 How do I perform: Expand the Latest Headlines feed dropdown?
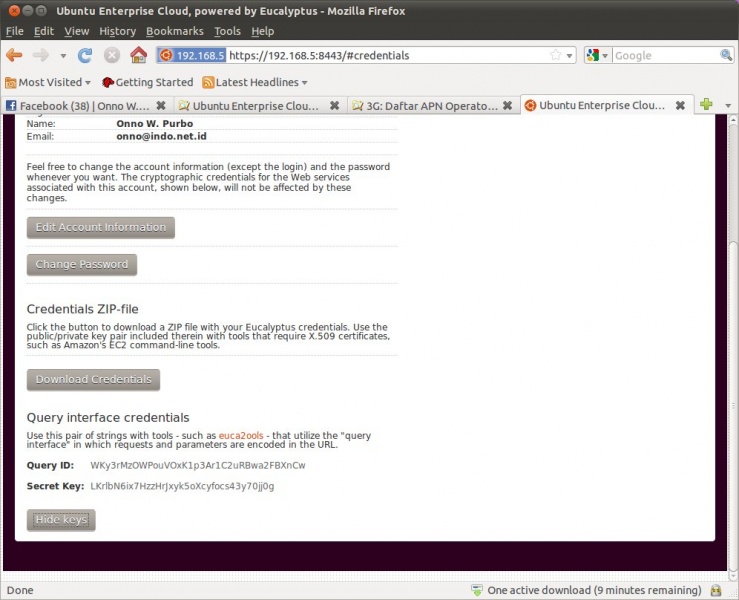coord(255,82)
